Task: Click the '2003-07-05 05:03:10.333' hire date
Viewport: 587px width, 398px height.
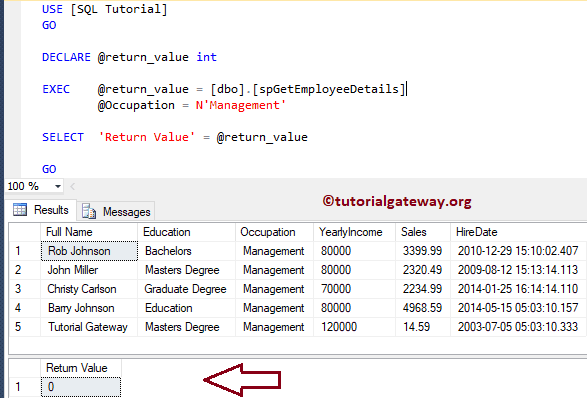Action: (x=518, y=327)
